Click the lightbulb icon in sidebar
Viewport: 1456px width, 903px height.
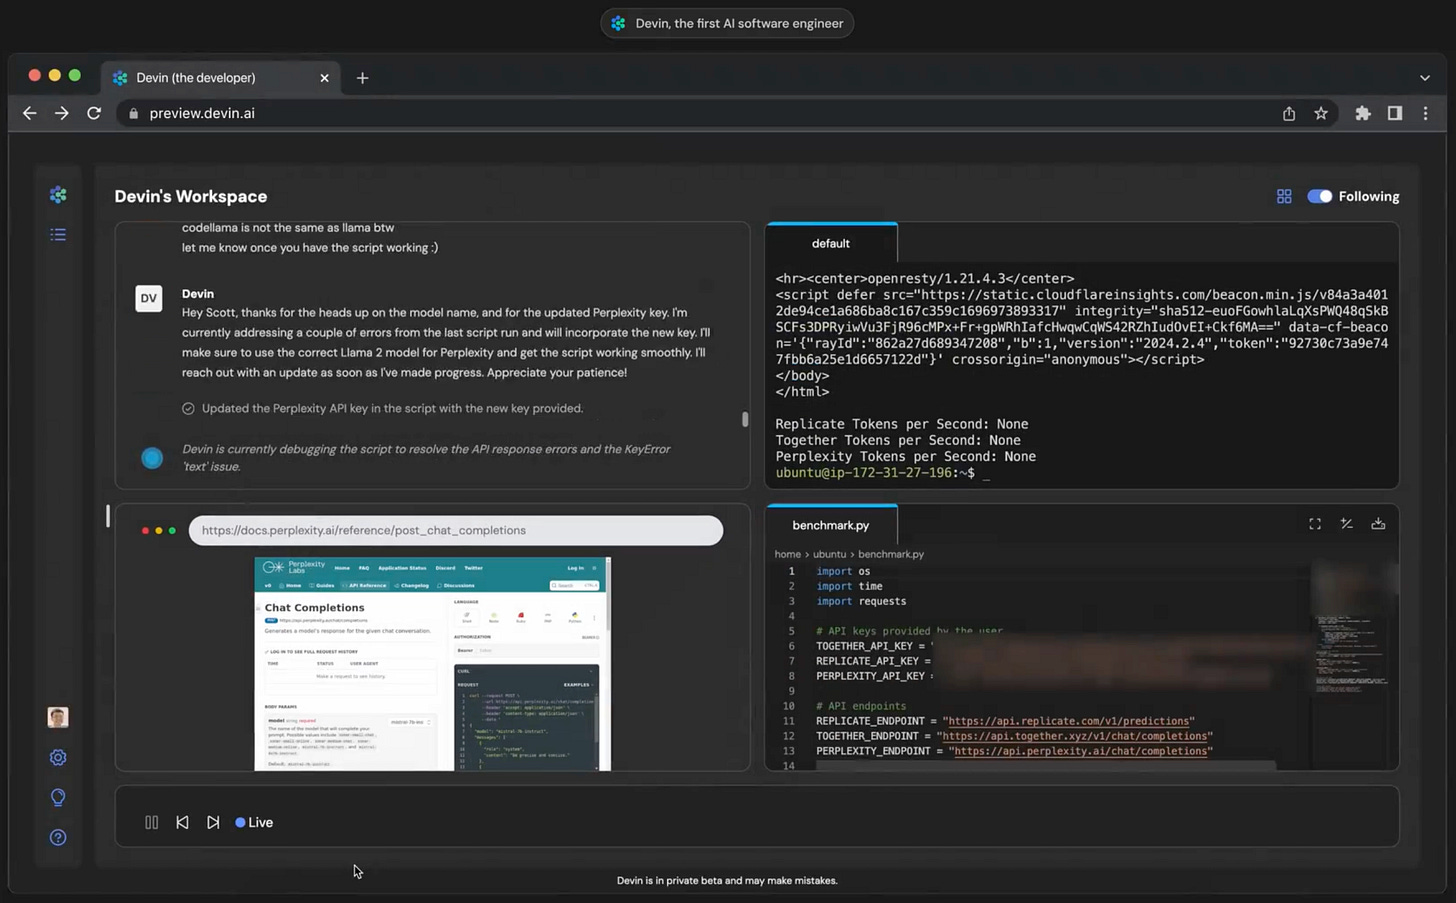[58, 797]
